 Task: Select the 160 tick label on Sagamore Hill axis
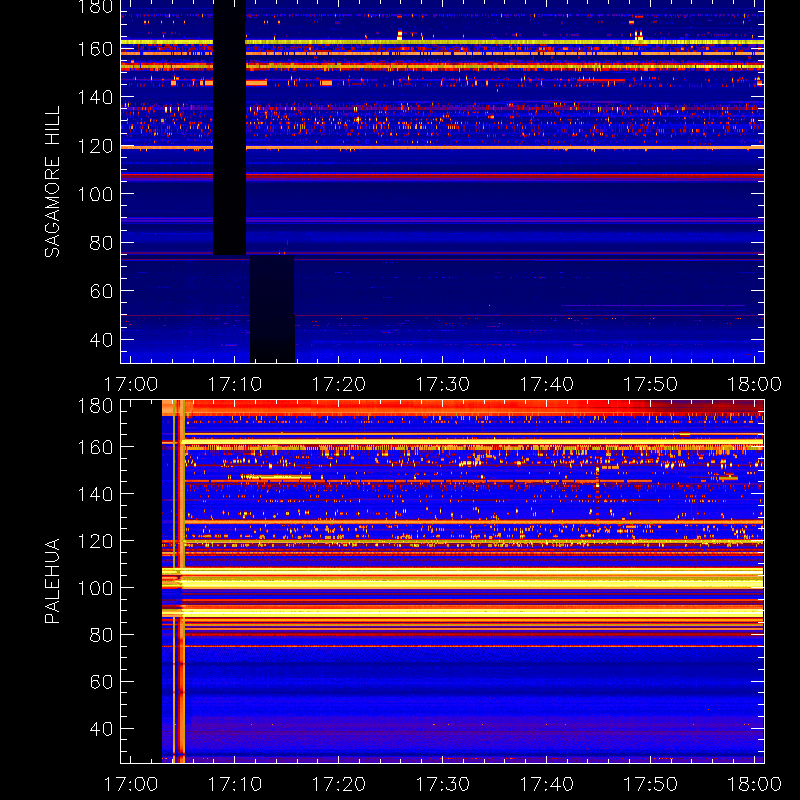pos(95,49)
